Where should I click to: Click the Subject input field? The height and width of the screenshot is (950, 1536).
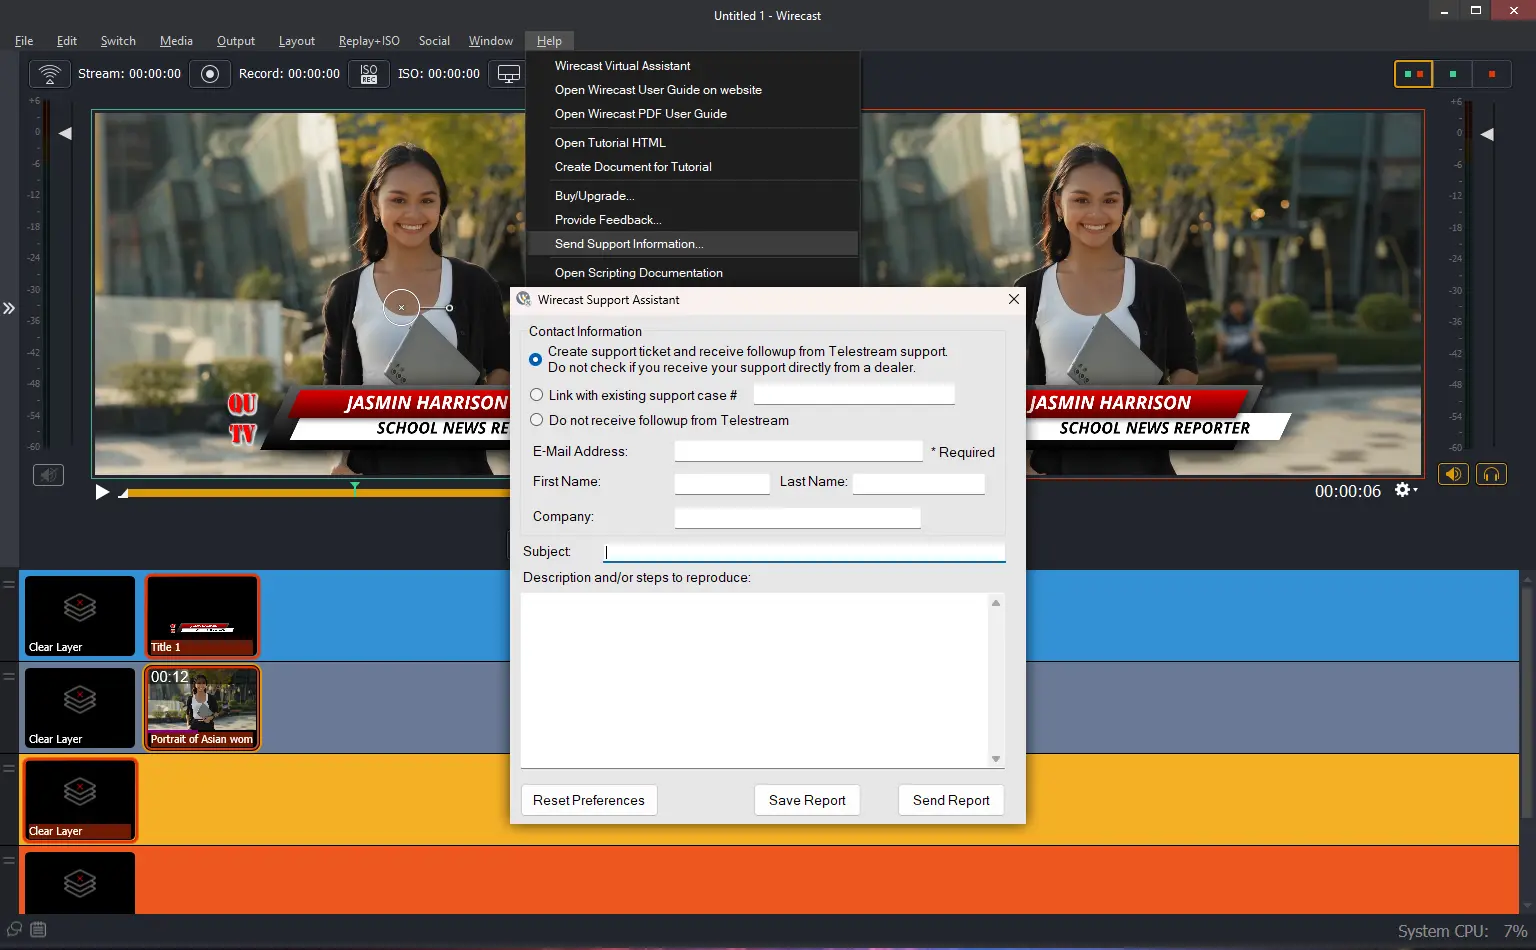coord(804,552)
